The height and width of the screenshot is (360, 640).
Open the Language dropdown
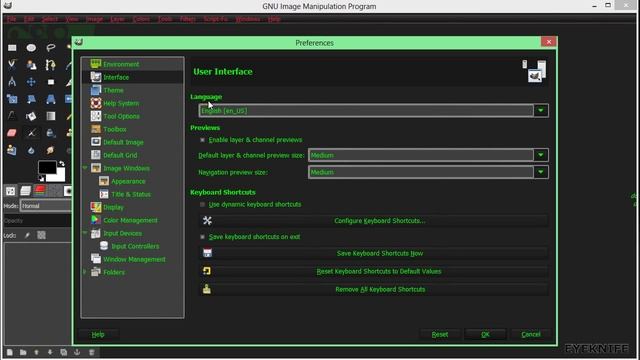tap(373, 111)
